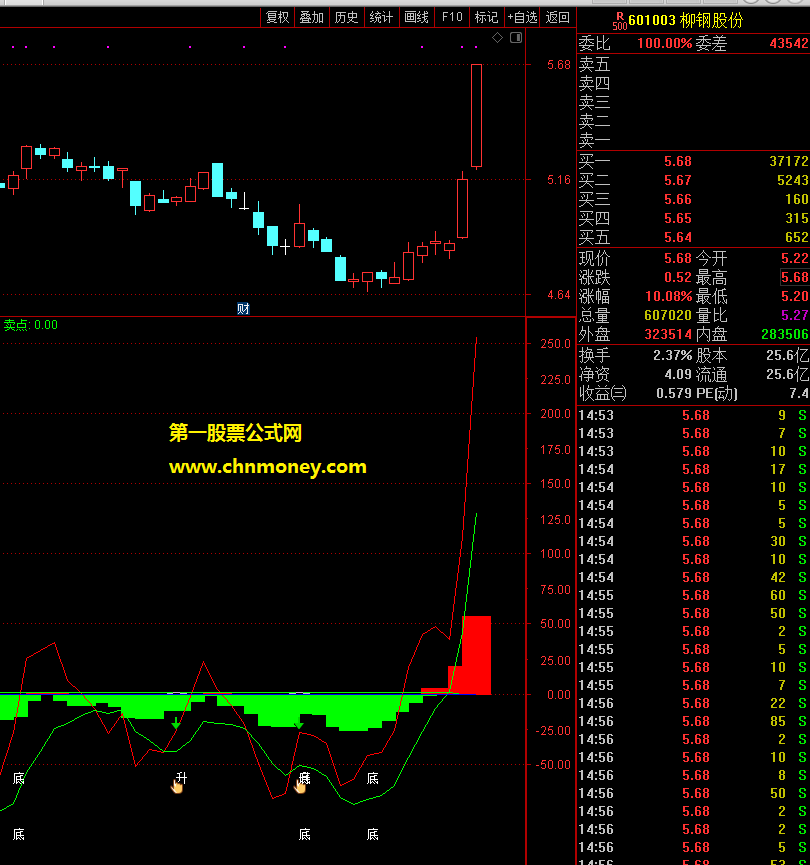
Task: Click 买四 price 5.65
Action: point(678,218)
